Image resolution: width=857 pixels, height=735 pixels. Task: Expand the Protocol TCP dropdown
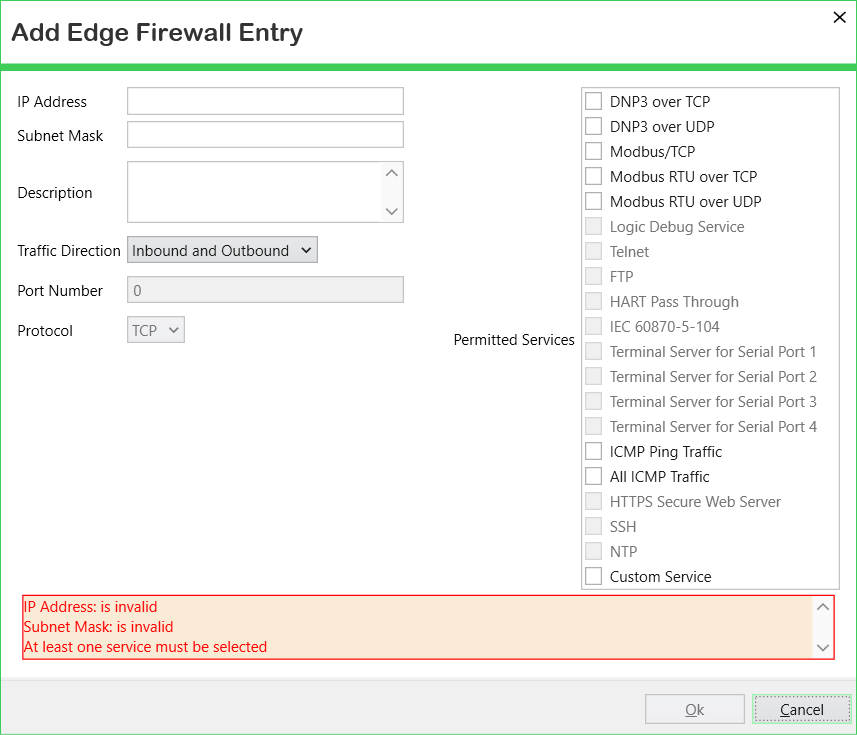coord(156,330)
